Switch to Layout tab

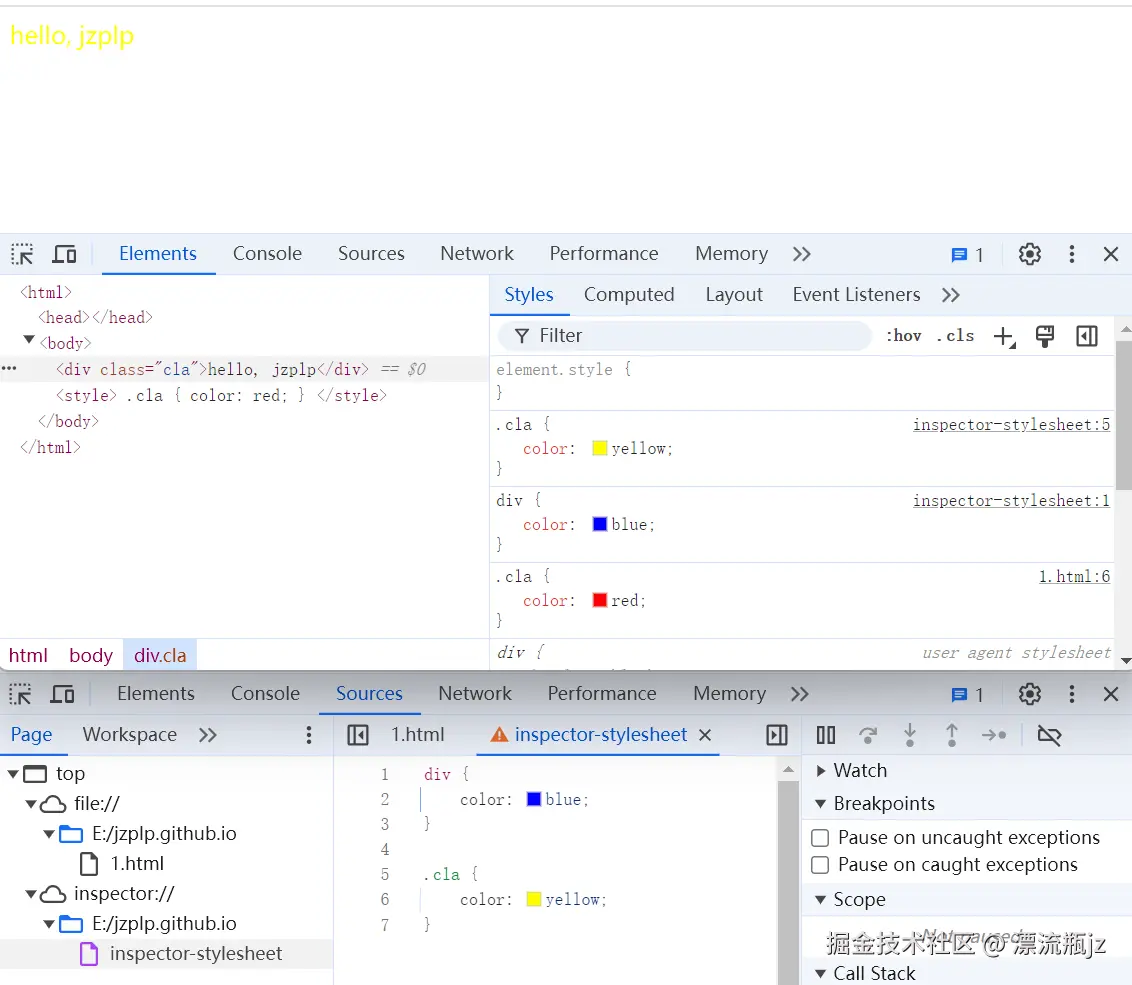(733, 295)
